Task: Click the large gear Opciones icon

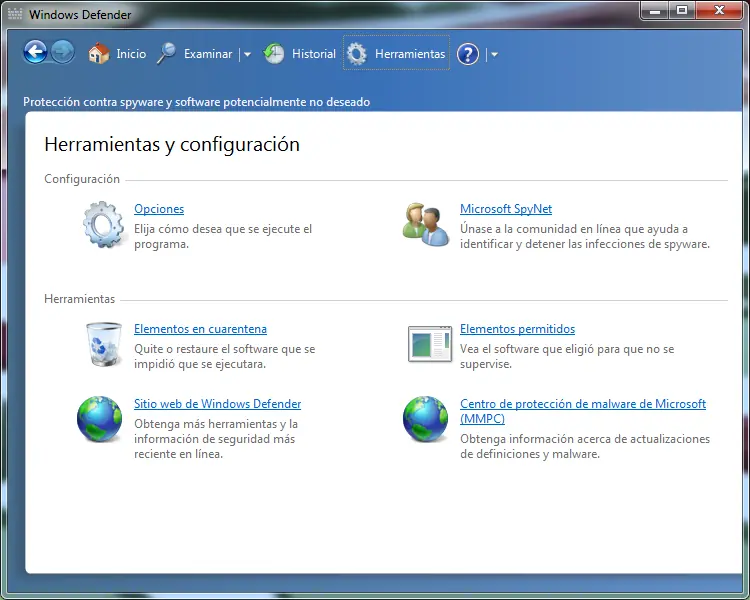Action: [103, 224]
